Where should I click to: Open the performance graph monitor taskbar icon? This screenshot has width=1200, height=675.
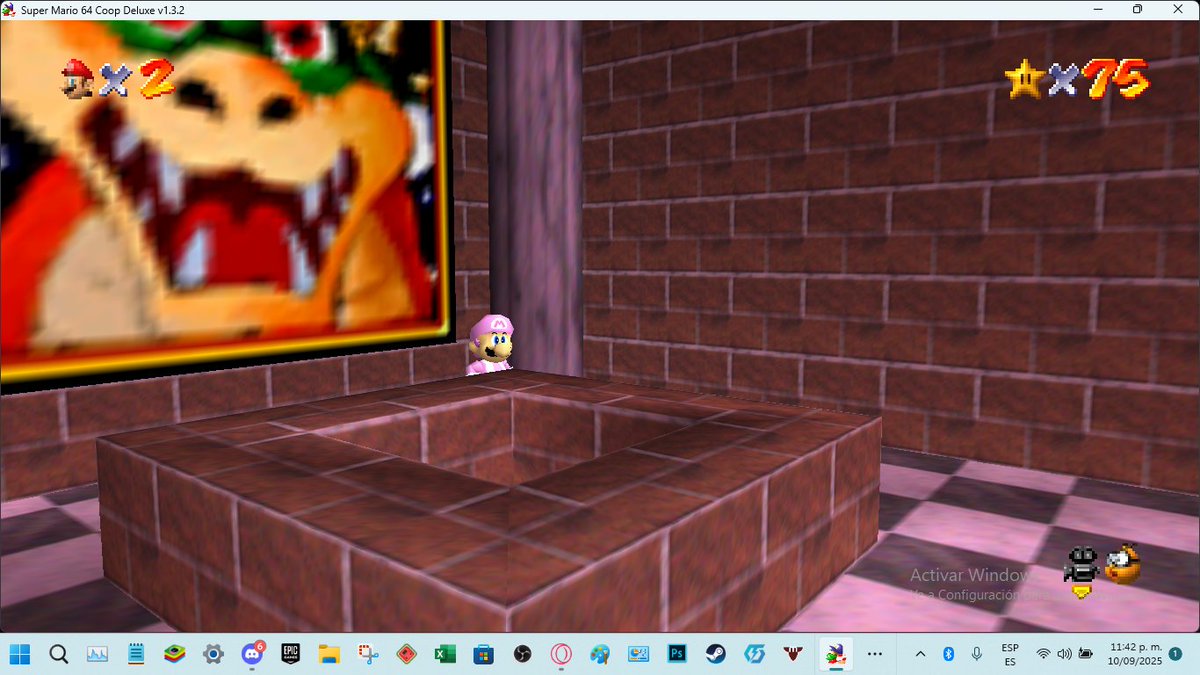[x=97, y=655]
